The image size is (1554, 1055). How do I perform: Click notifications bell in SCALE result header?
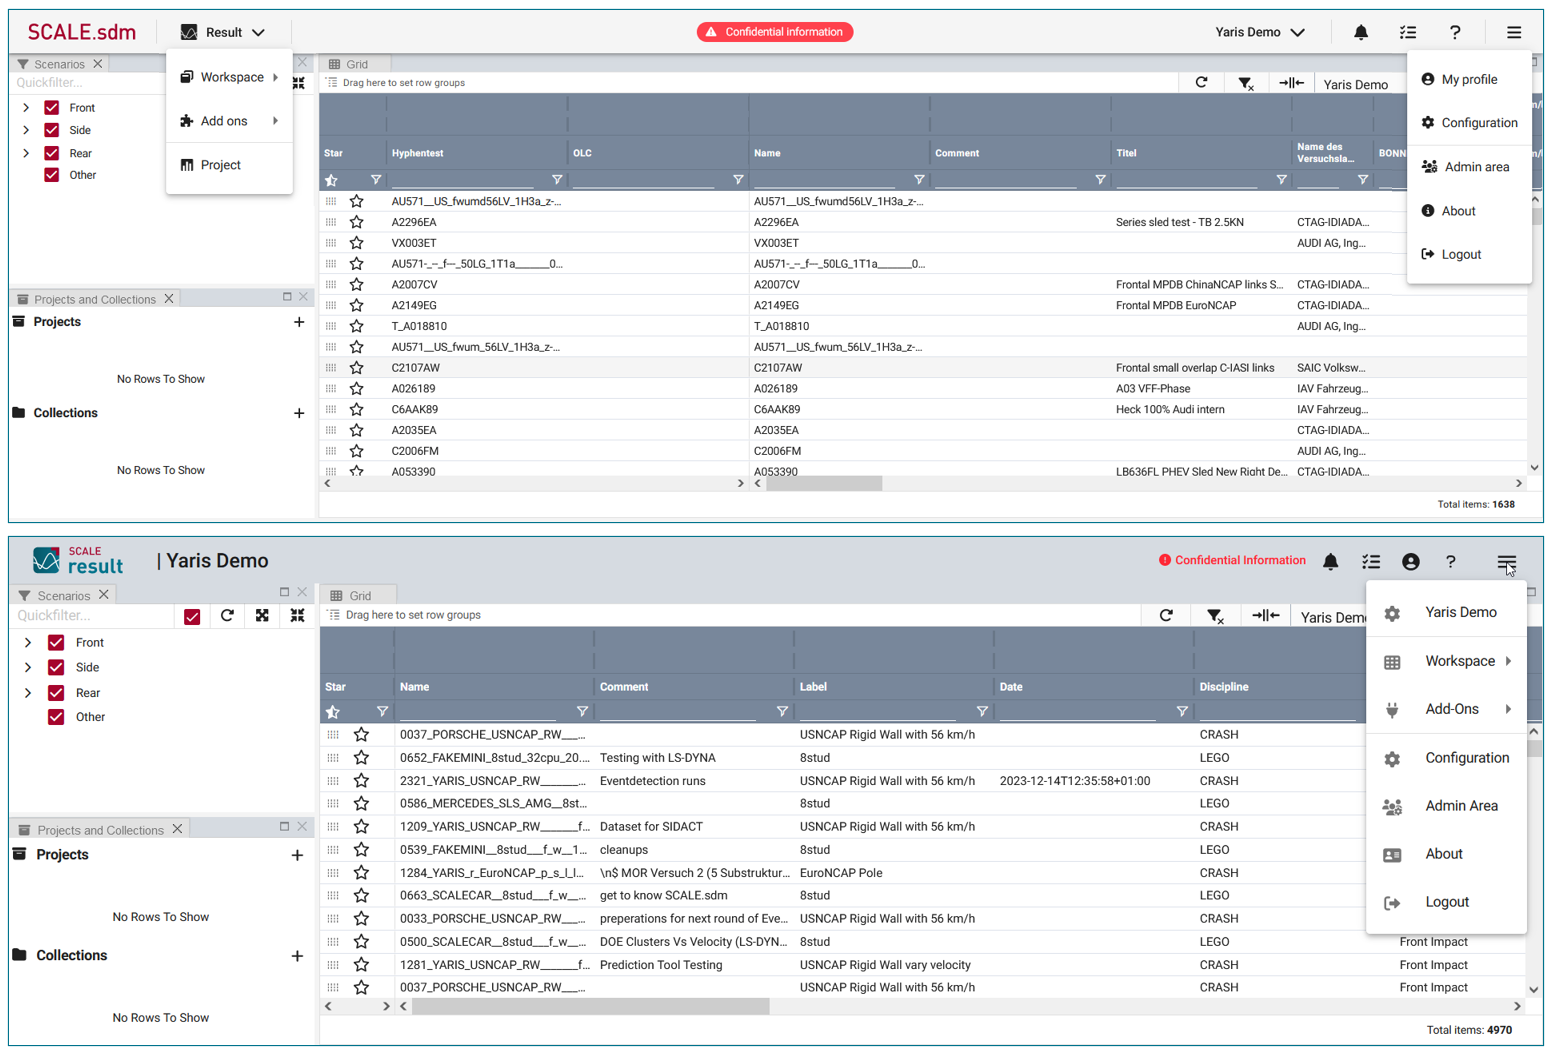[1330, 562]
